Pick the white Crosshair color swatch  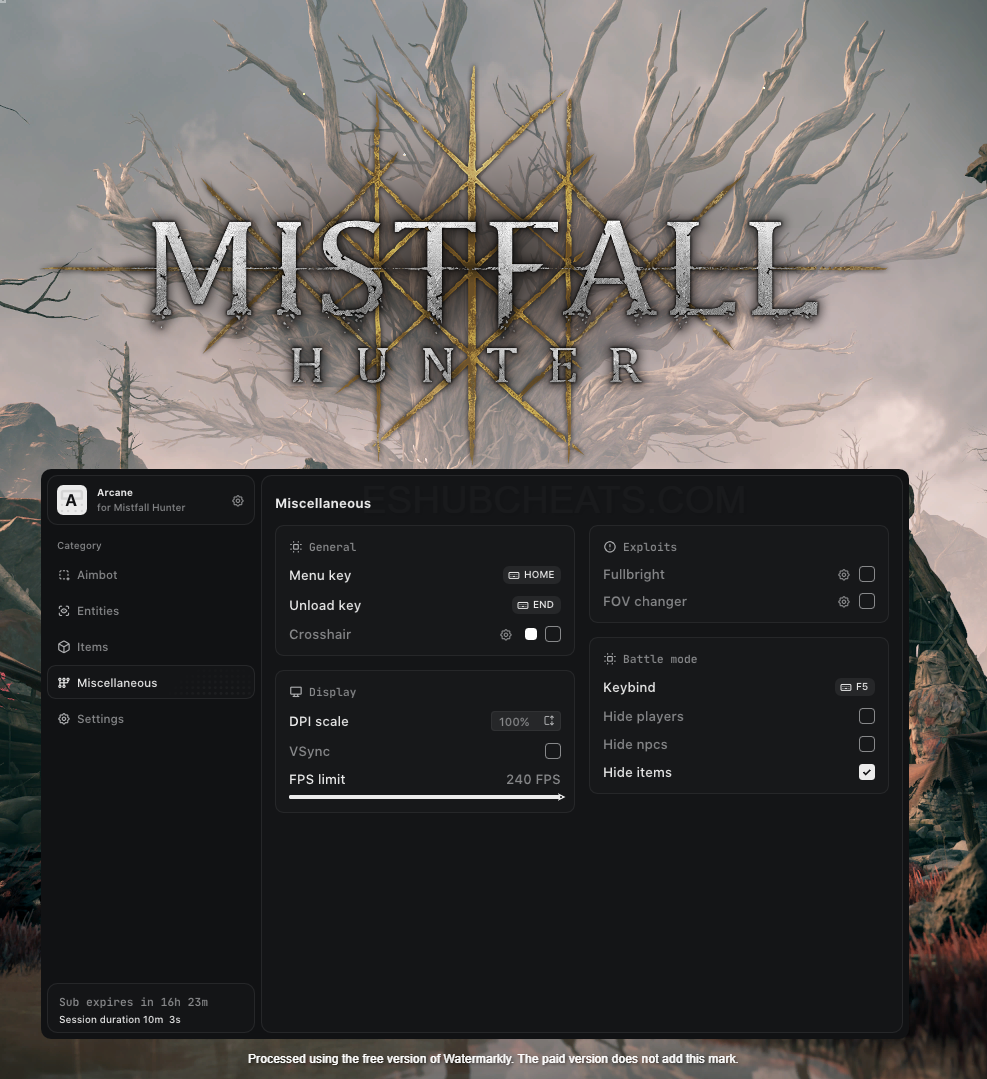[531, 634]
